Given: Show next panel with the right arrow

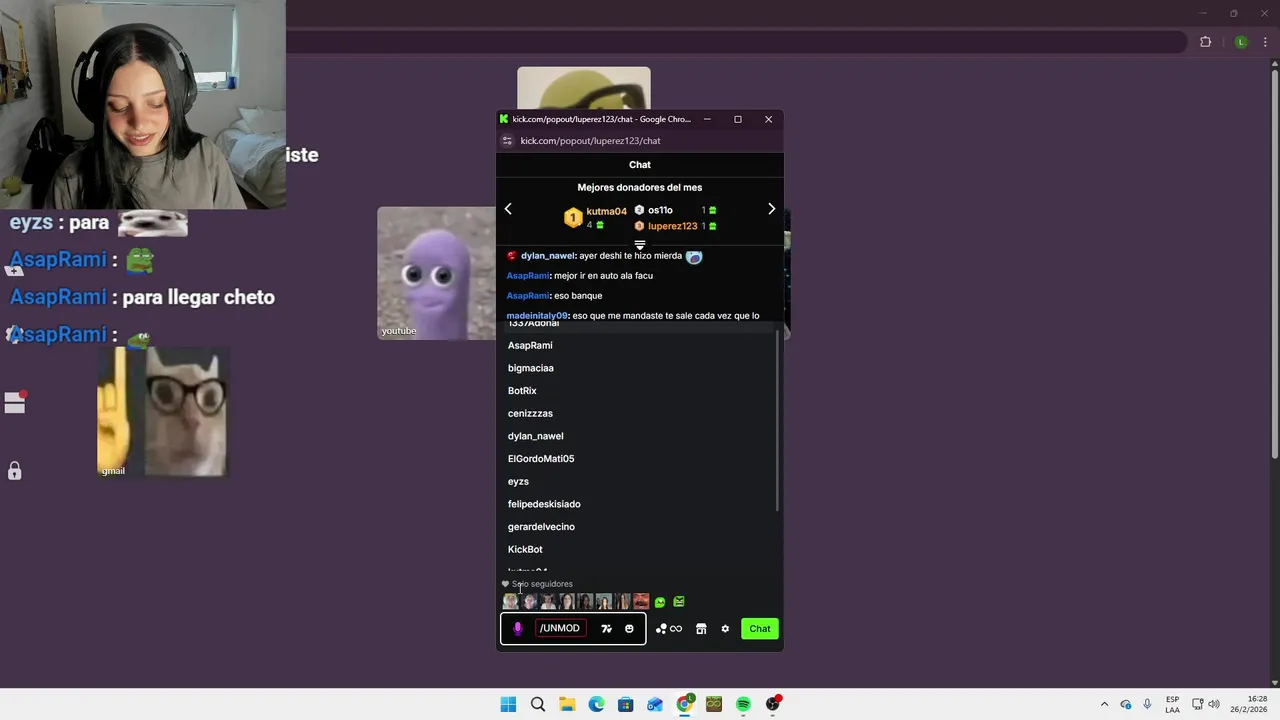Looking at the screenshot, I should coord(771,209).
